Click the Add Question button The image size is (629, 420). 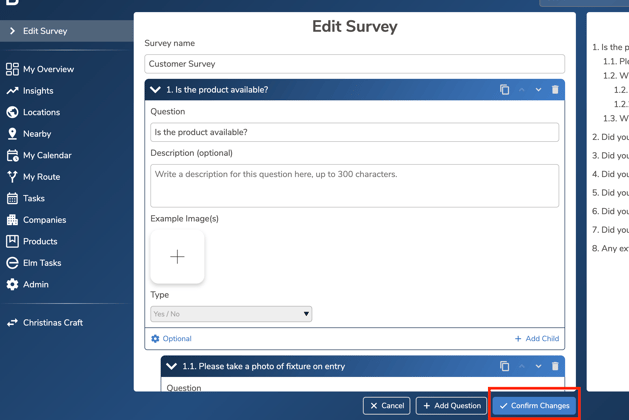pyautogui.click(x=452, y=406)
